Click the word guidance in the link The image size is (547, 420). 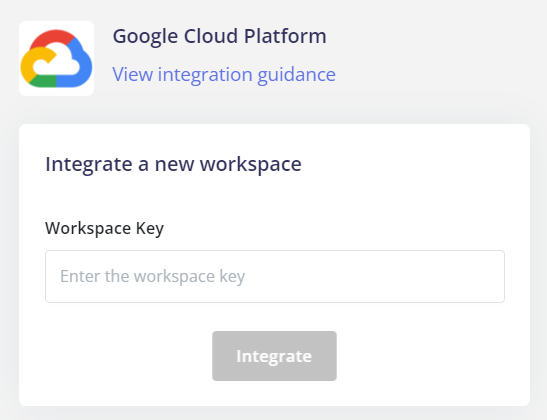297,75
